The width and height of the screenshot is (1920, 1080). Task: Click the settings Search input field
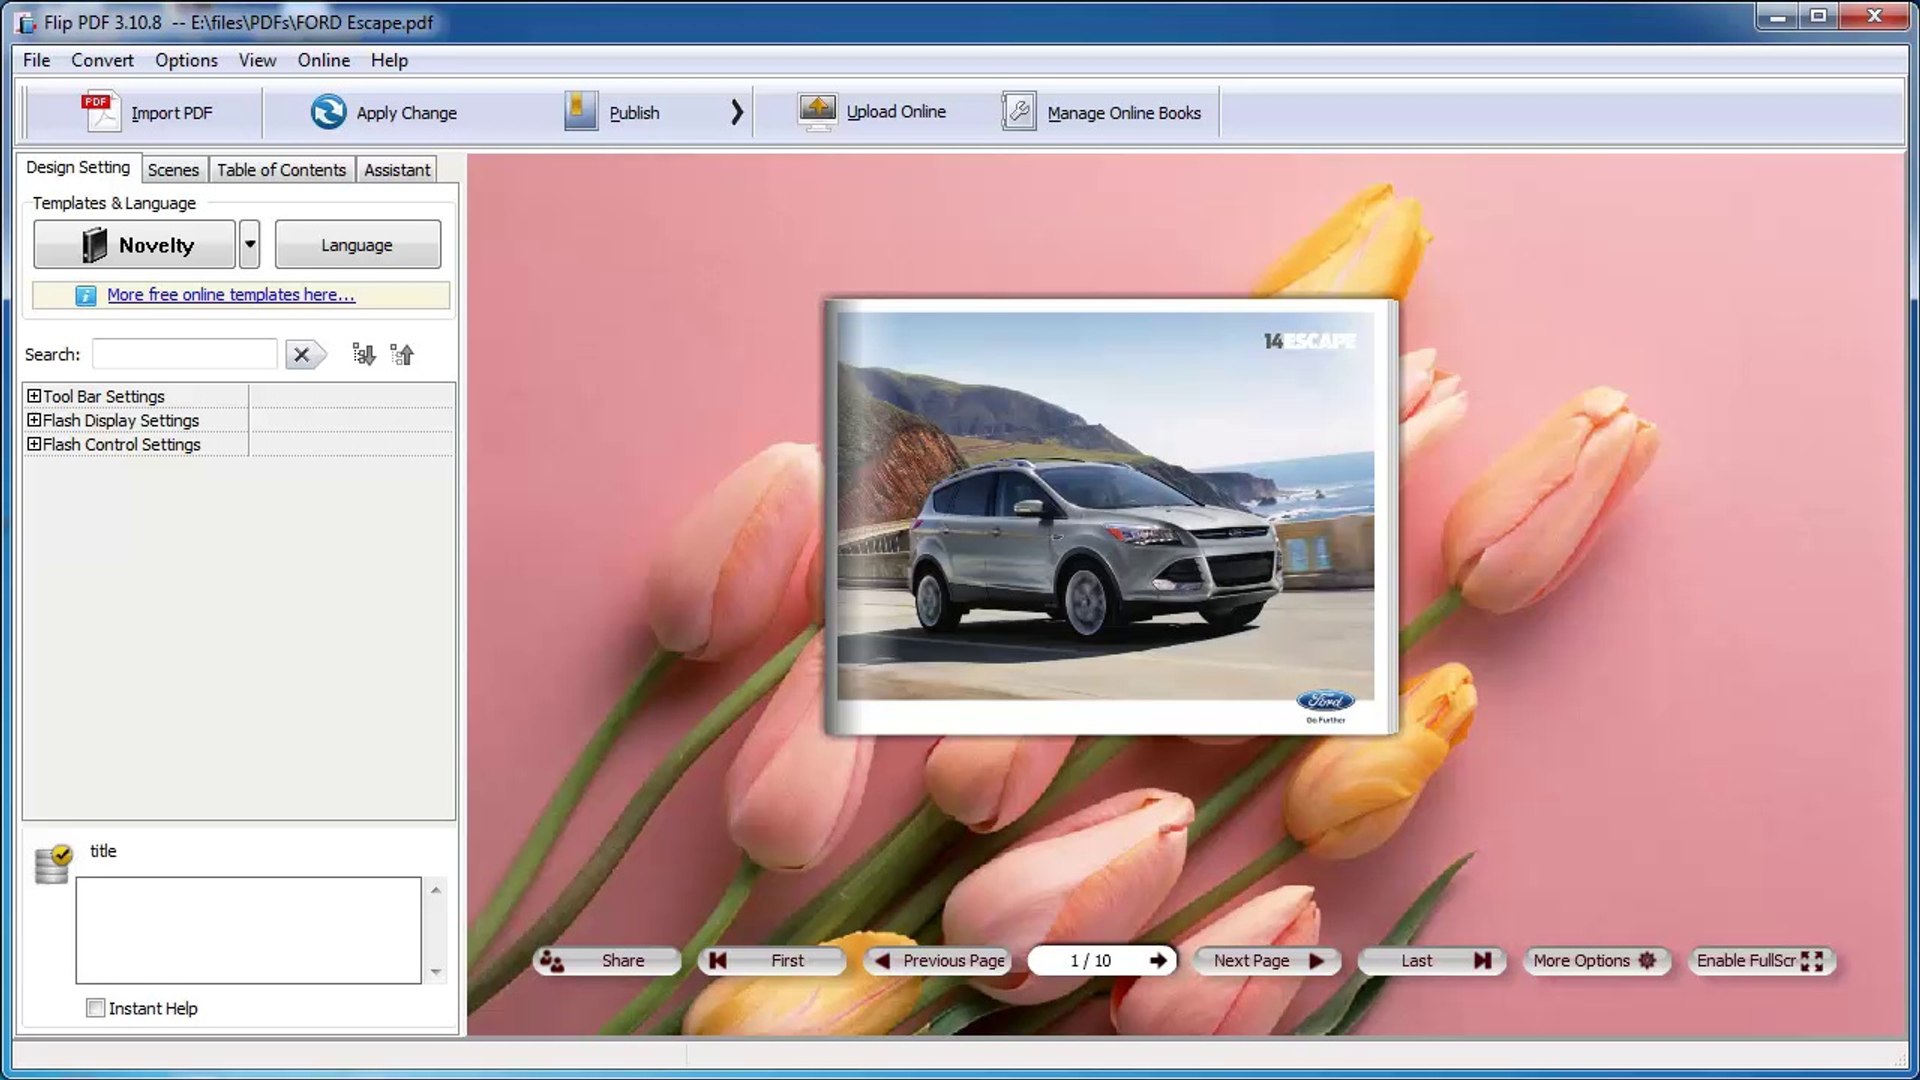click(x=185, y=354)
